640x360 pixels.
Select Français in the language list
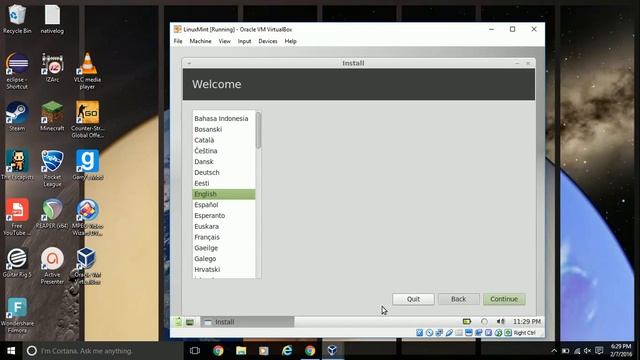(x=224, y=238)
